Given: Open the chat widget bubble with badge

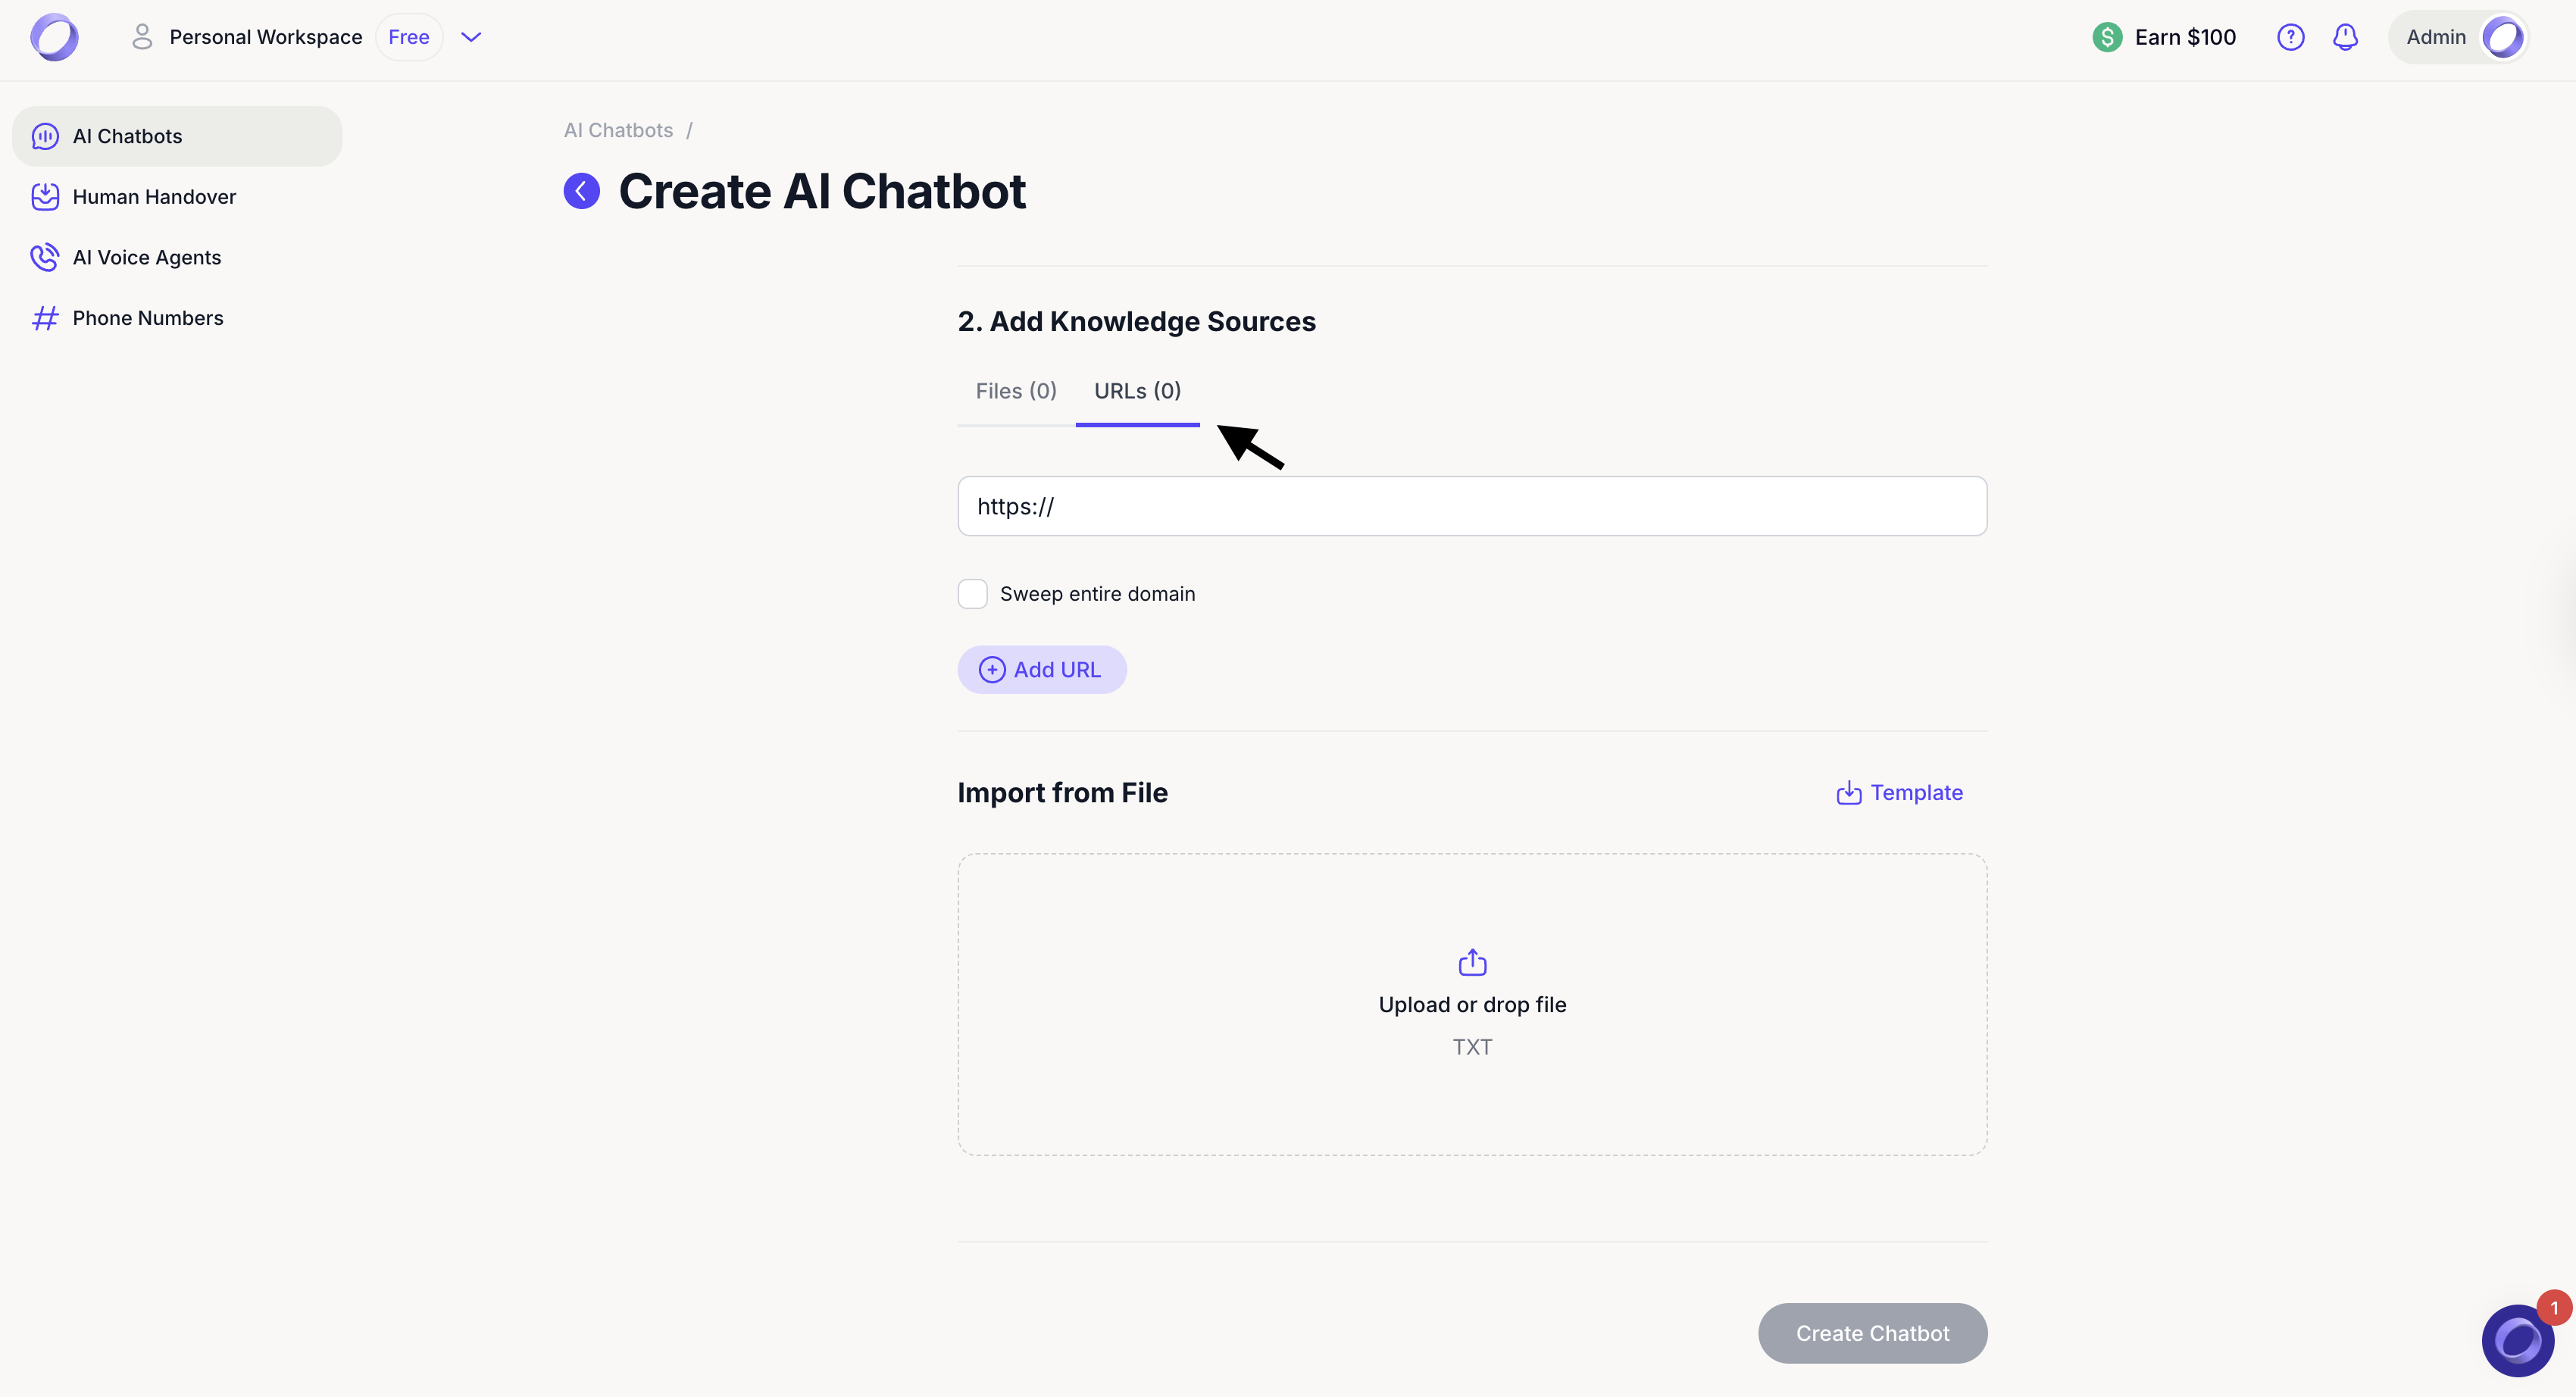Looking at the screenshot, I should point(2518,1340).
